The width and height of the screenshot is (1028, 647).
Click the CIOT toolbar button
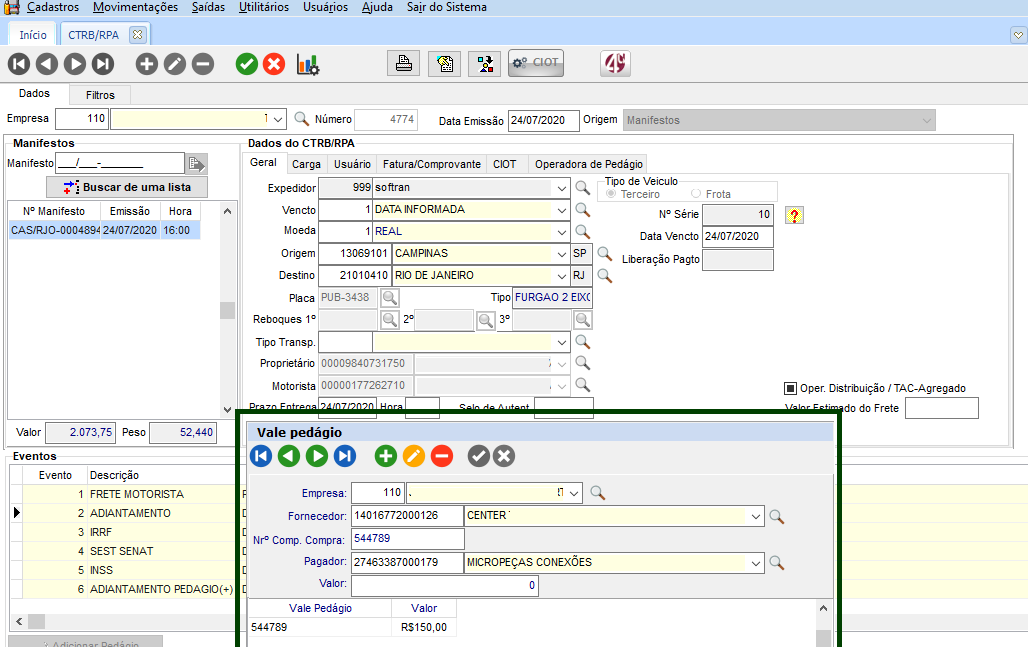click(536, 63)
